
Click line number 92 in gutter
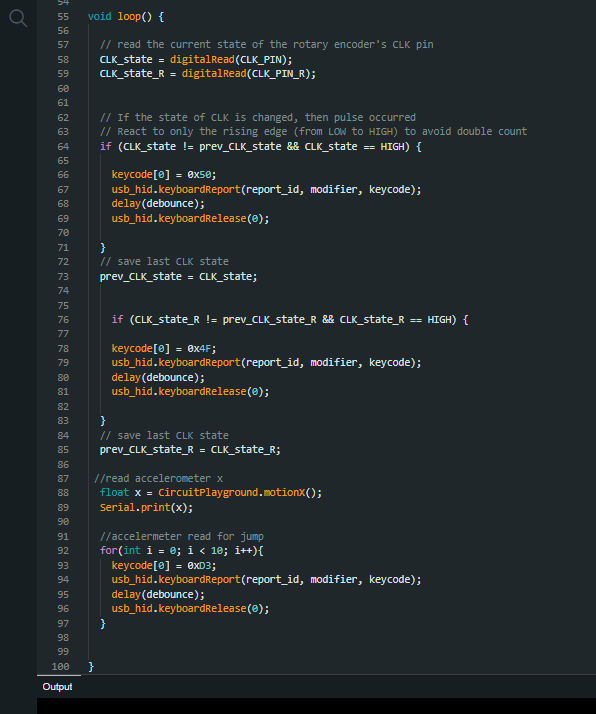63,551
